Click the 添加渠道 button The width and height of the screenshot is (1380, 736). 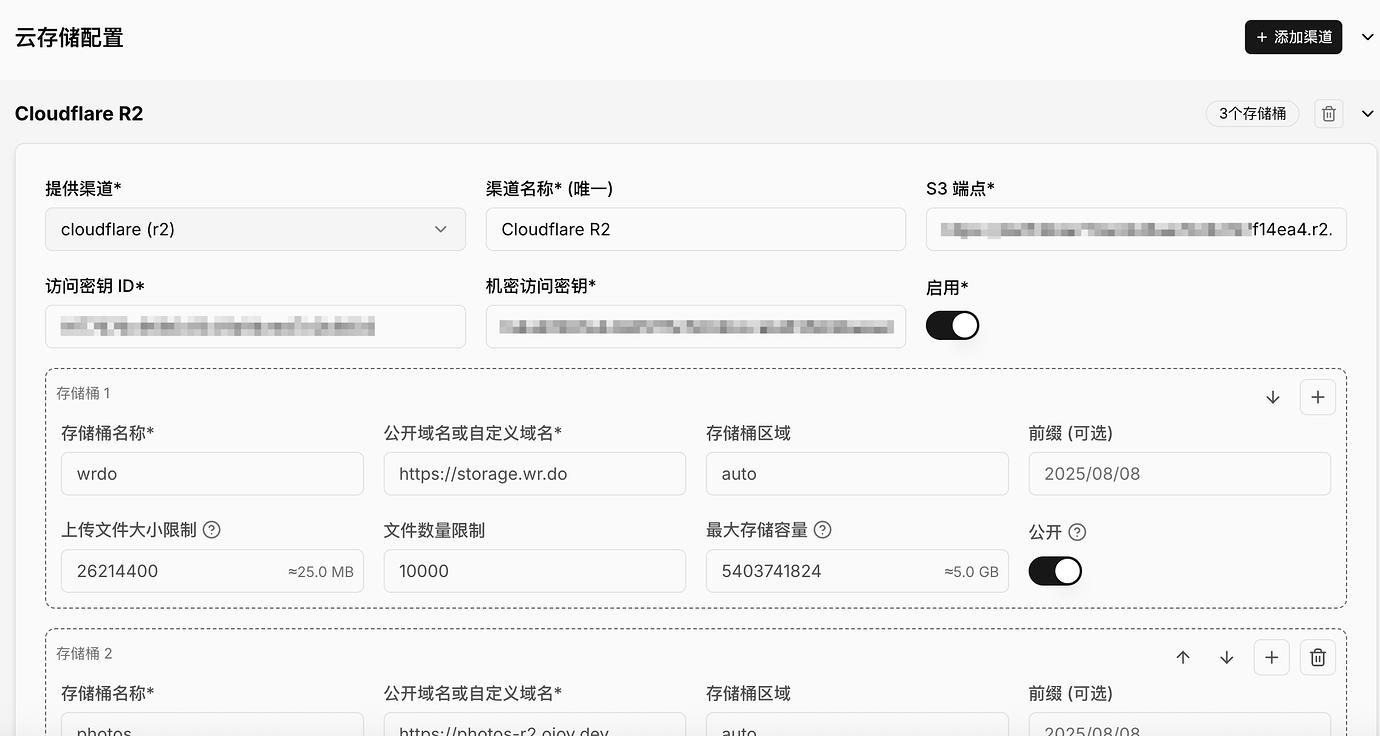coord(1293,37)
